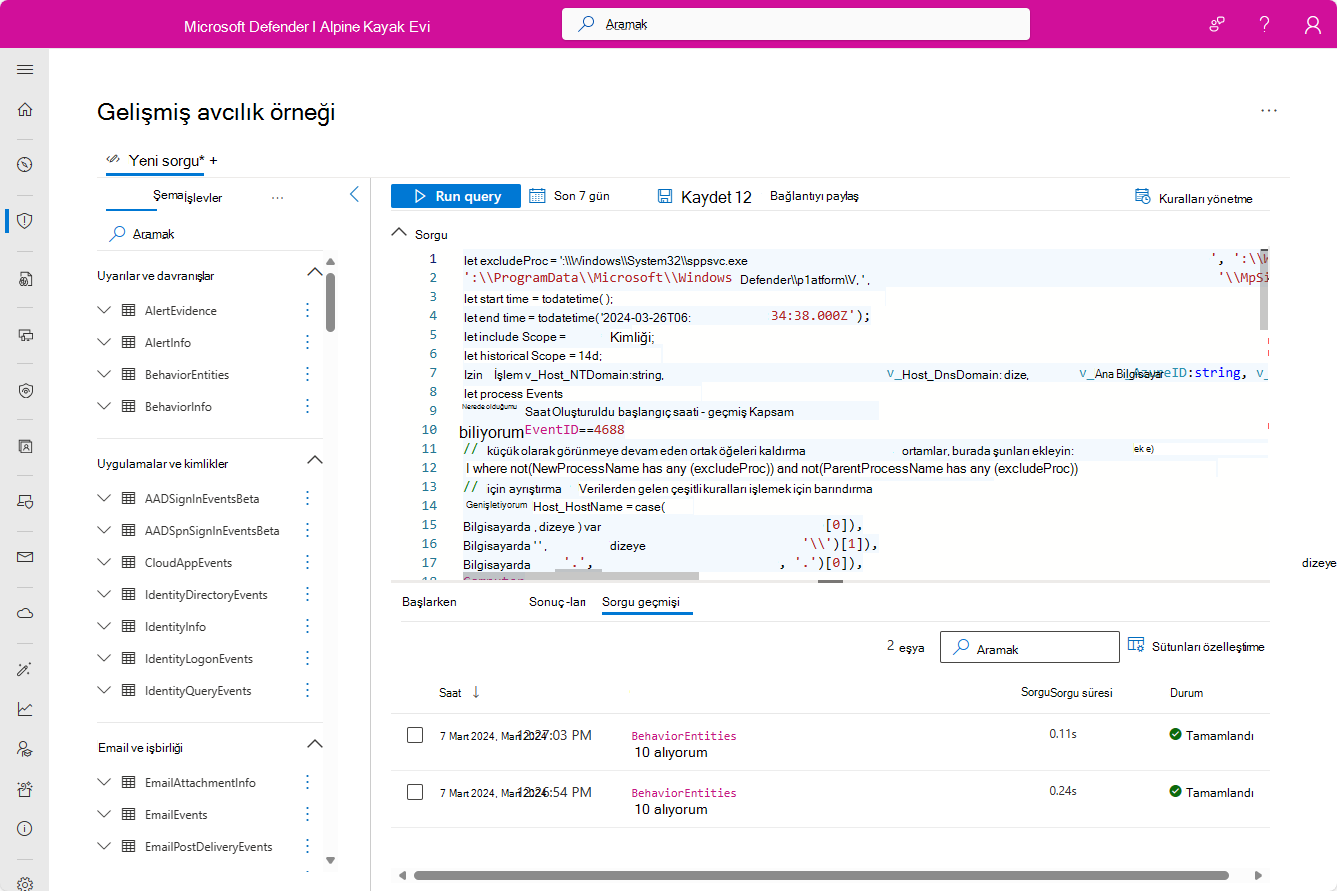The width and height of the screenshot is (1337, 891).
Task: Open the schema pane's more tabs ellipsis
Action: (x=278, y=198)
